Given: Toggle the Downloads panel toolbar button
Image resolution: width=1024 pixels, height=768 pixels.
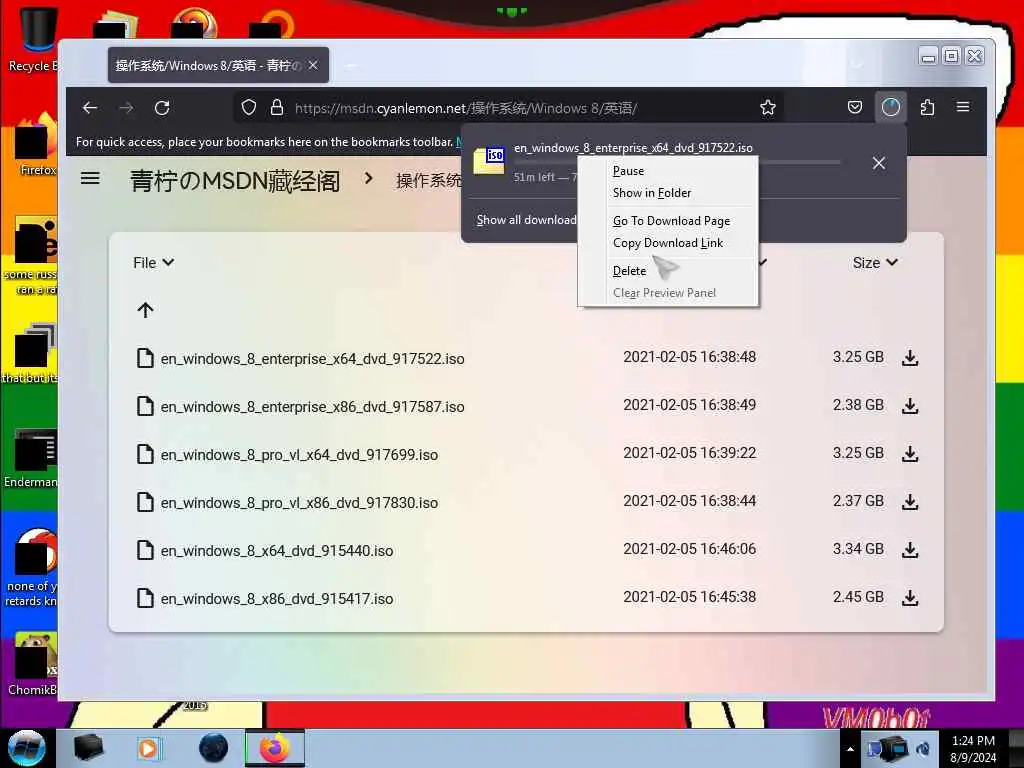Looking at the screenshot, I should [x=891, y=107].
